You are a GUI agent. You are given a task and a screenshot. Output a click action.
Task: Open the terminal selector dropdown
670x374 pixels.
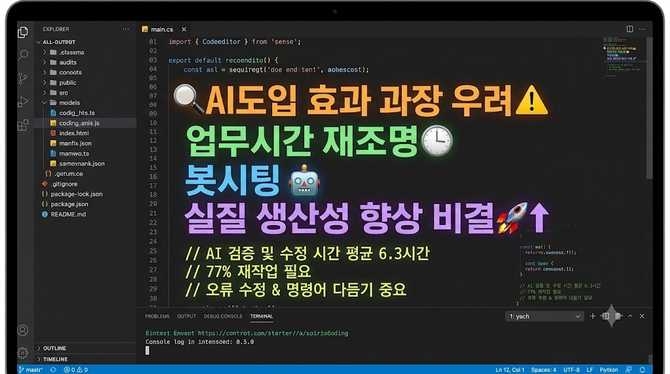(545, 316)
